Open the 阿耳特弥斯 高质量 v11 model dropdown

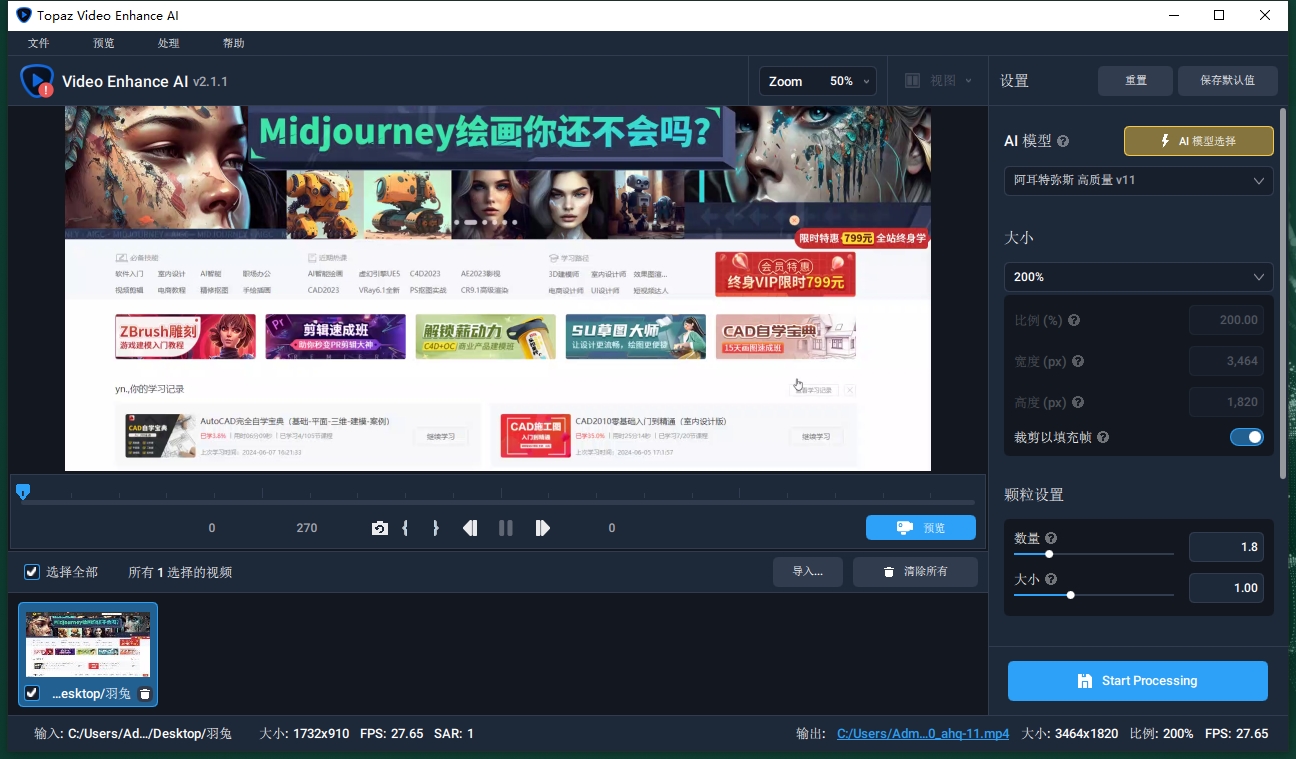click(1139, 181)
